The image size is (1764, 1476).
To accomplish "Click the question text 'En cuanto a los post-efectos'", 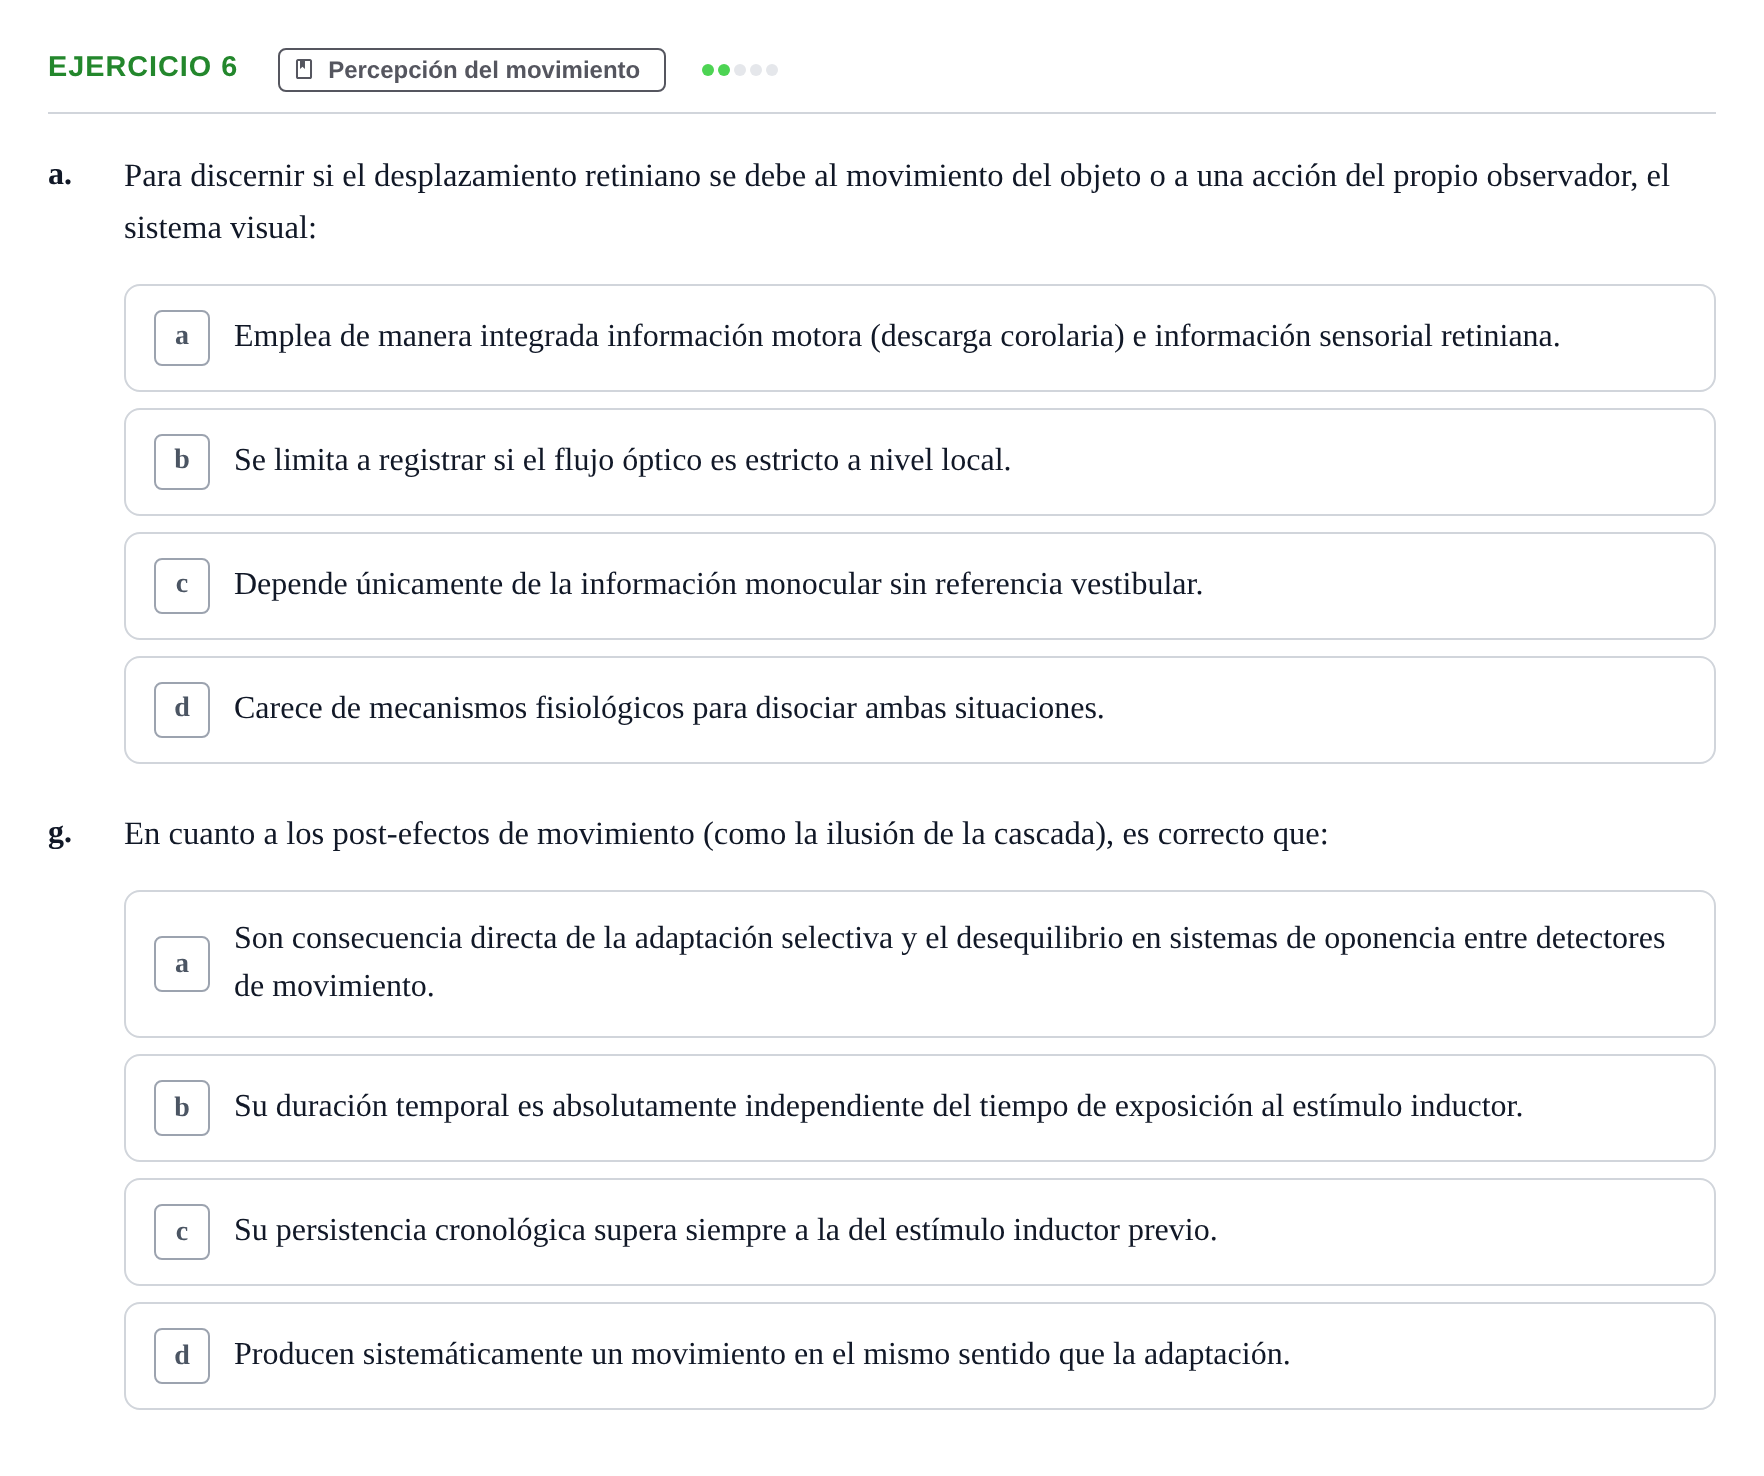I will [x=726, y=834].
